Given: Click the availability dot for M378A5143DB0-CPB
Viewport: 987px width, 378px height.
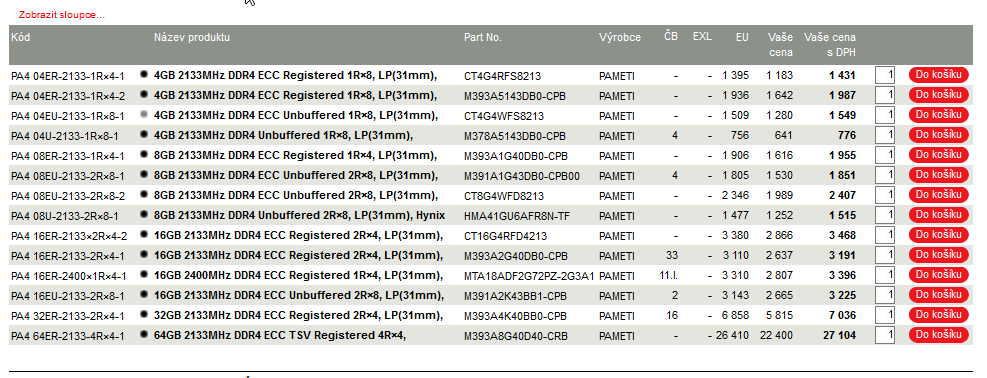Looking at the screenshot, I should [x=144, y=135].
